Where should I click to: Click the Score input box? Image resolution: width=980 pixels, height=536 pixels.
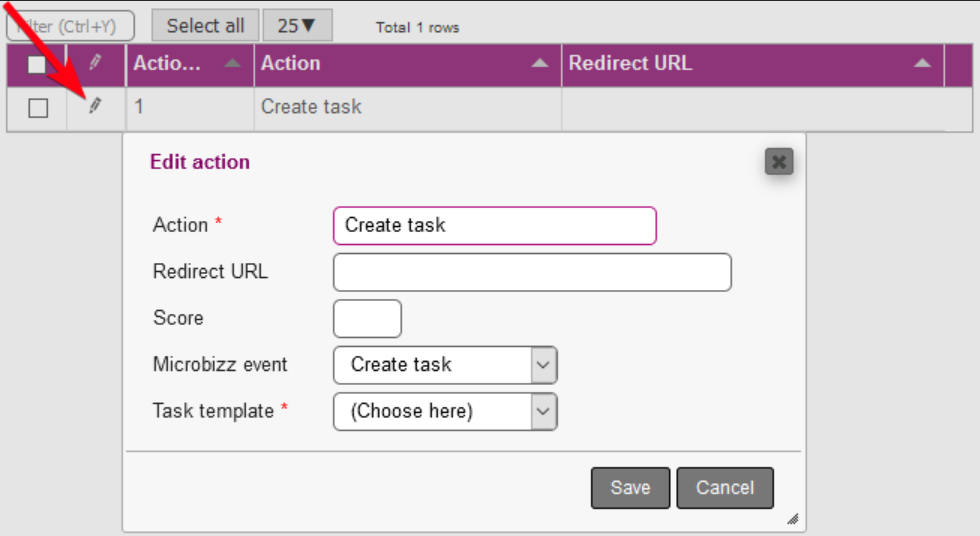[367, 319]
